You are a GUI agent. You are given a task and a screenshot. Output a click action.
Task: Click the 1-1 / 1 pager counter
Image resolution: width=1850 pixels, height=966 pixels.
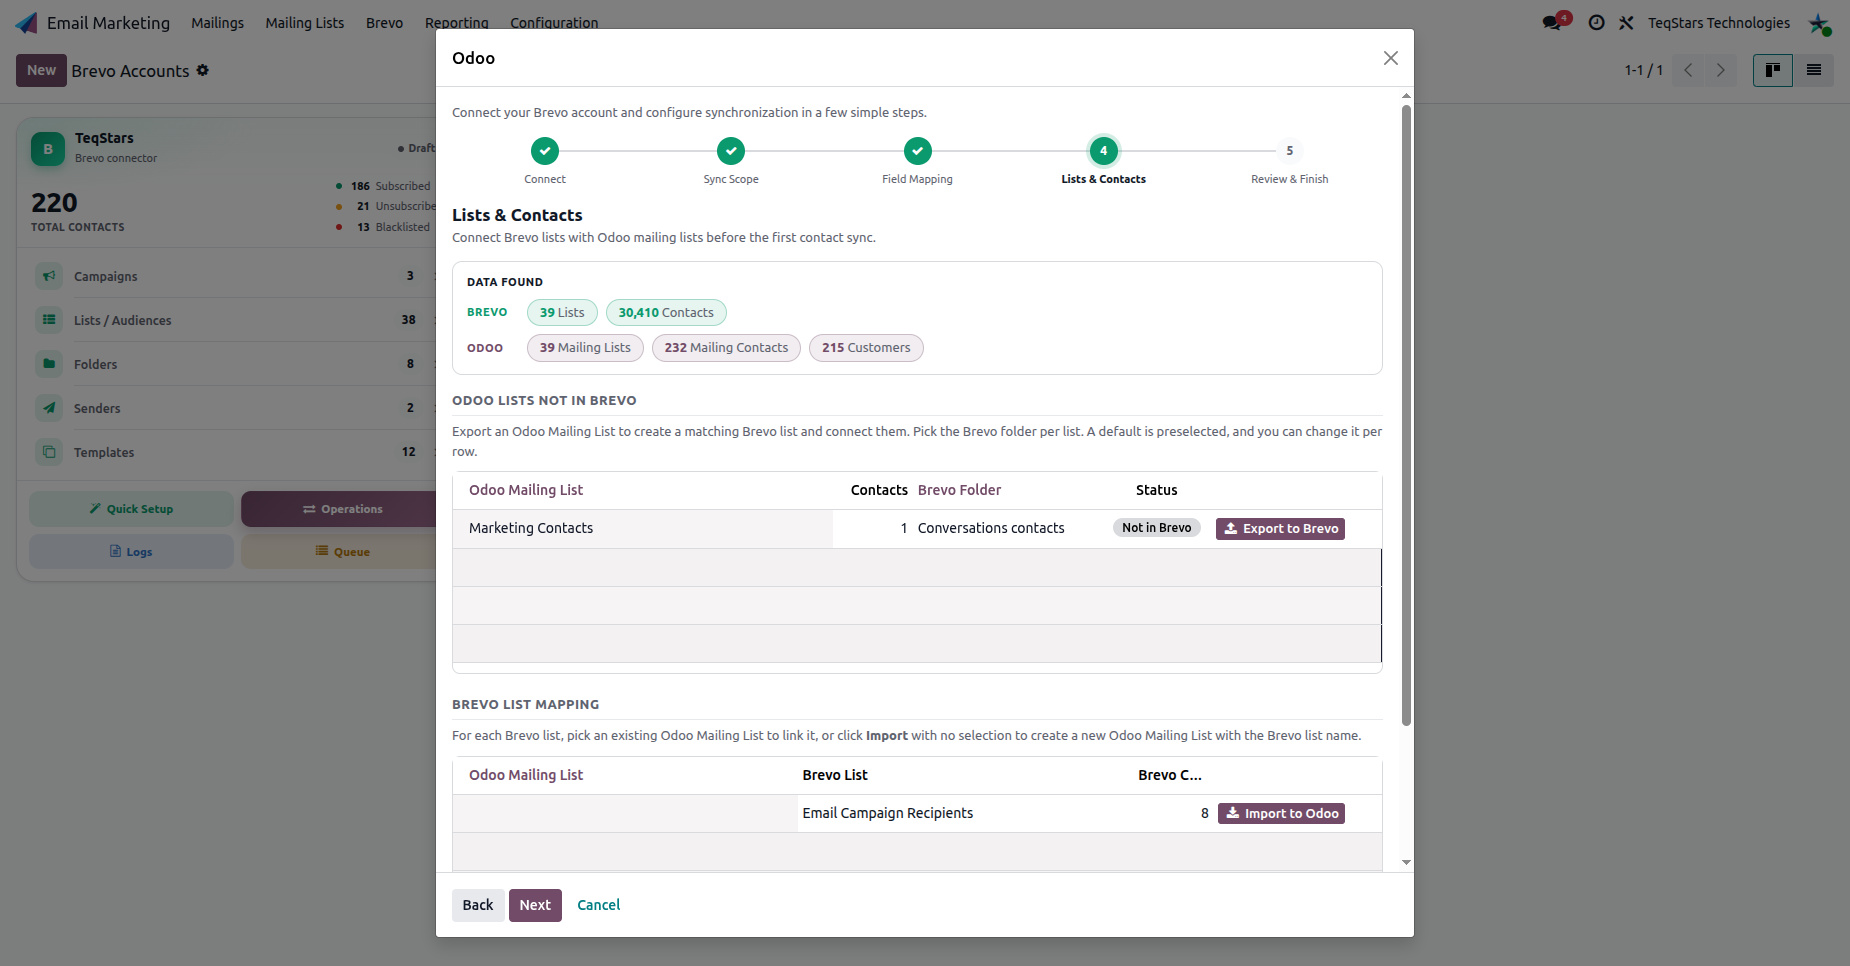1644,70
